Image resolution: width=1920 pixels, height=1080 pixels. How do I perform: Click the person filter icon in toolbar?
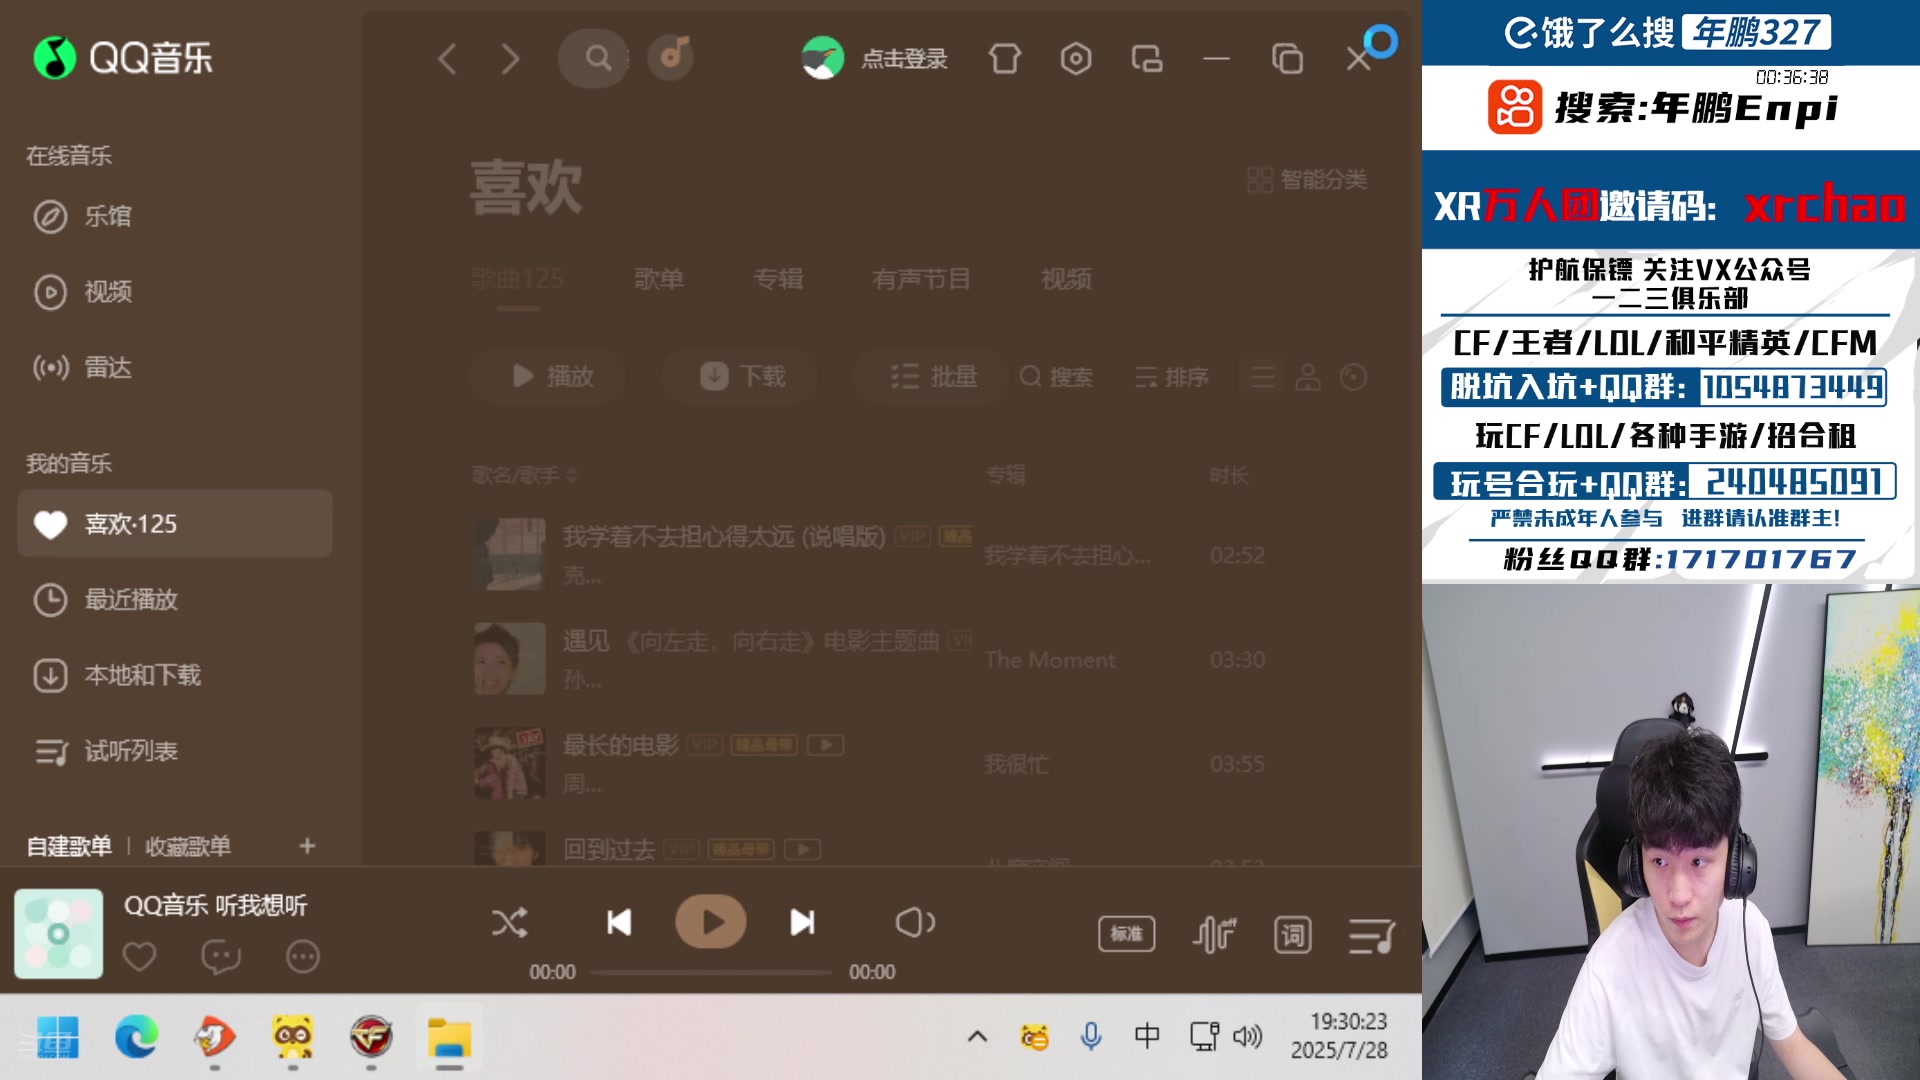(1308, 377)
